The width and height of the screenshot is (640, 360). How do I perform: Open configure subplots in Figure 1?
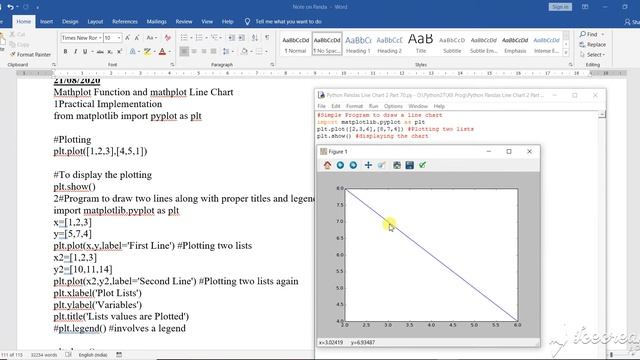(397, 165)
